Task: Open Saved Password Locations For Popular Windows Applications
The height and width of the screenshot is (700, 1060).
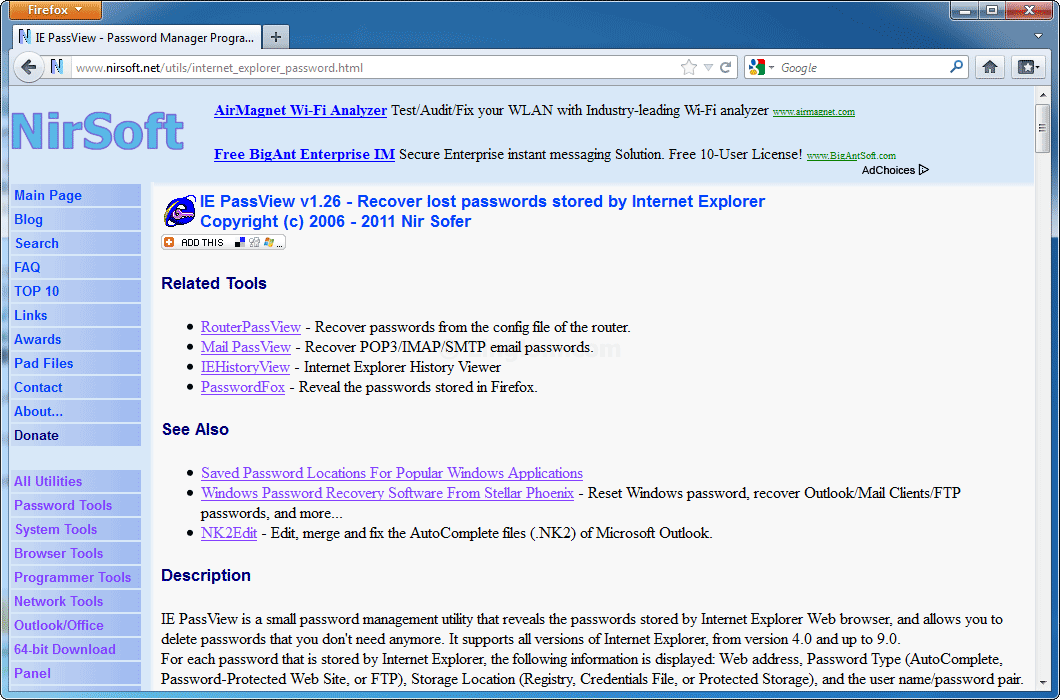Action: (391, 473)
